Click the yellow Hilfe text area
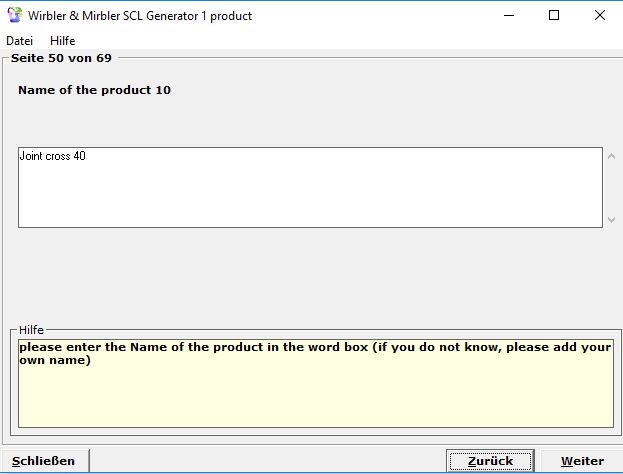Viewport: 623px width, 474px height. pyautogui.click(x=315, y=395)
